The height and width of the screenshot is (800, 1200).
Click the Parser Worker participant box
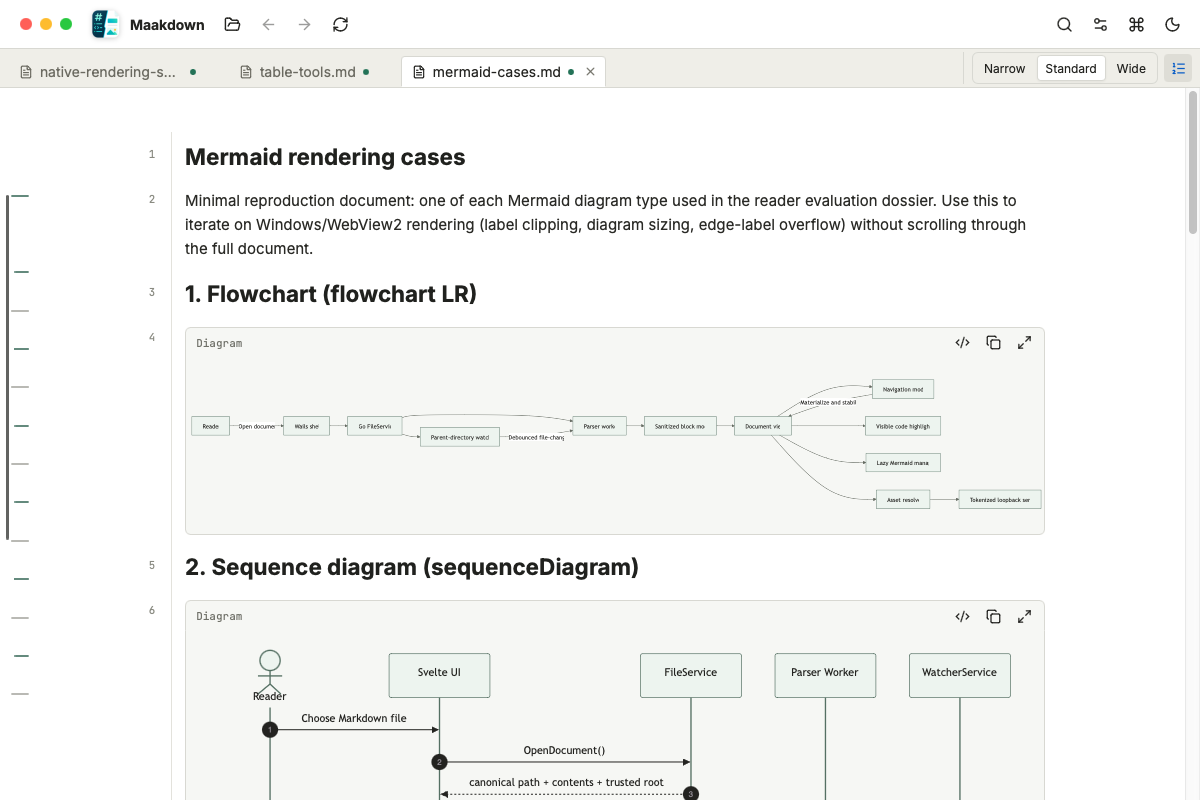pyautogui.click(x=825, y=675)
